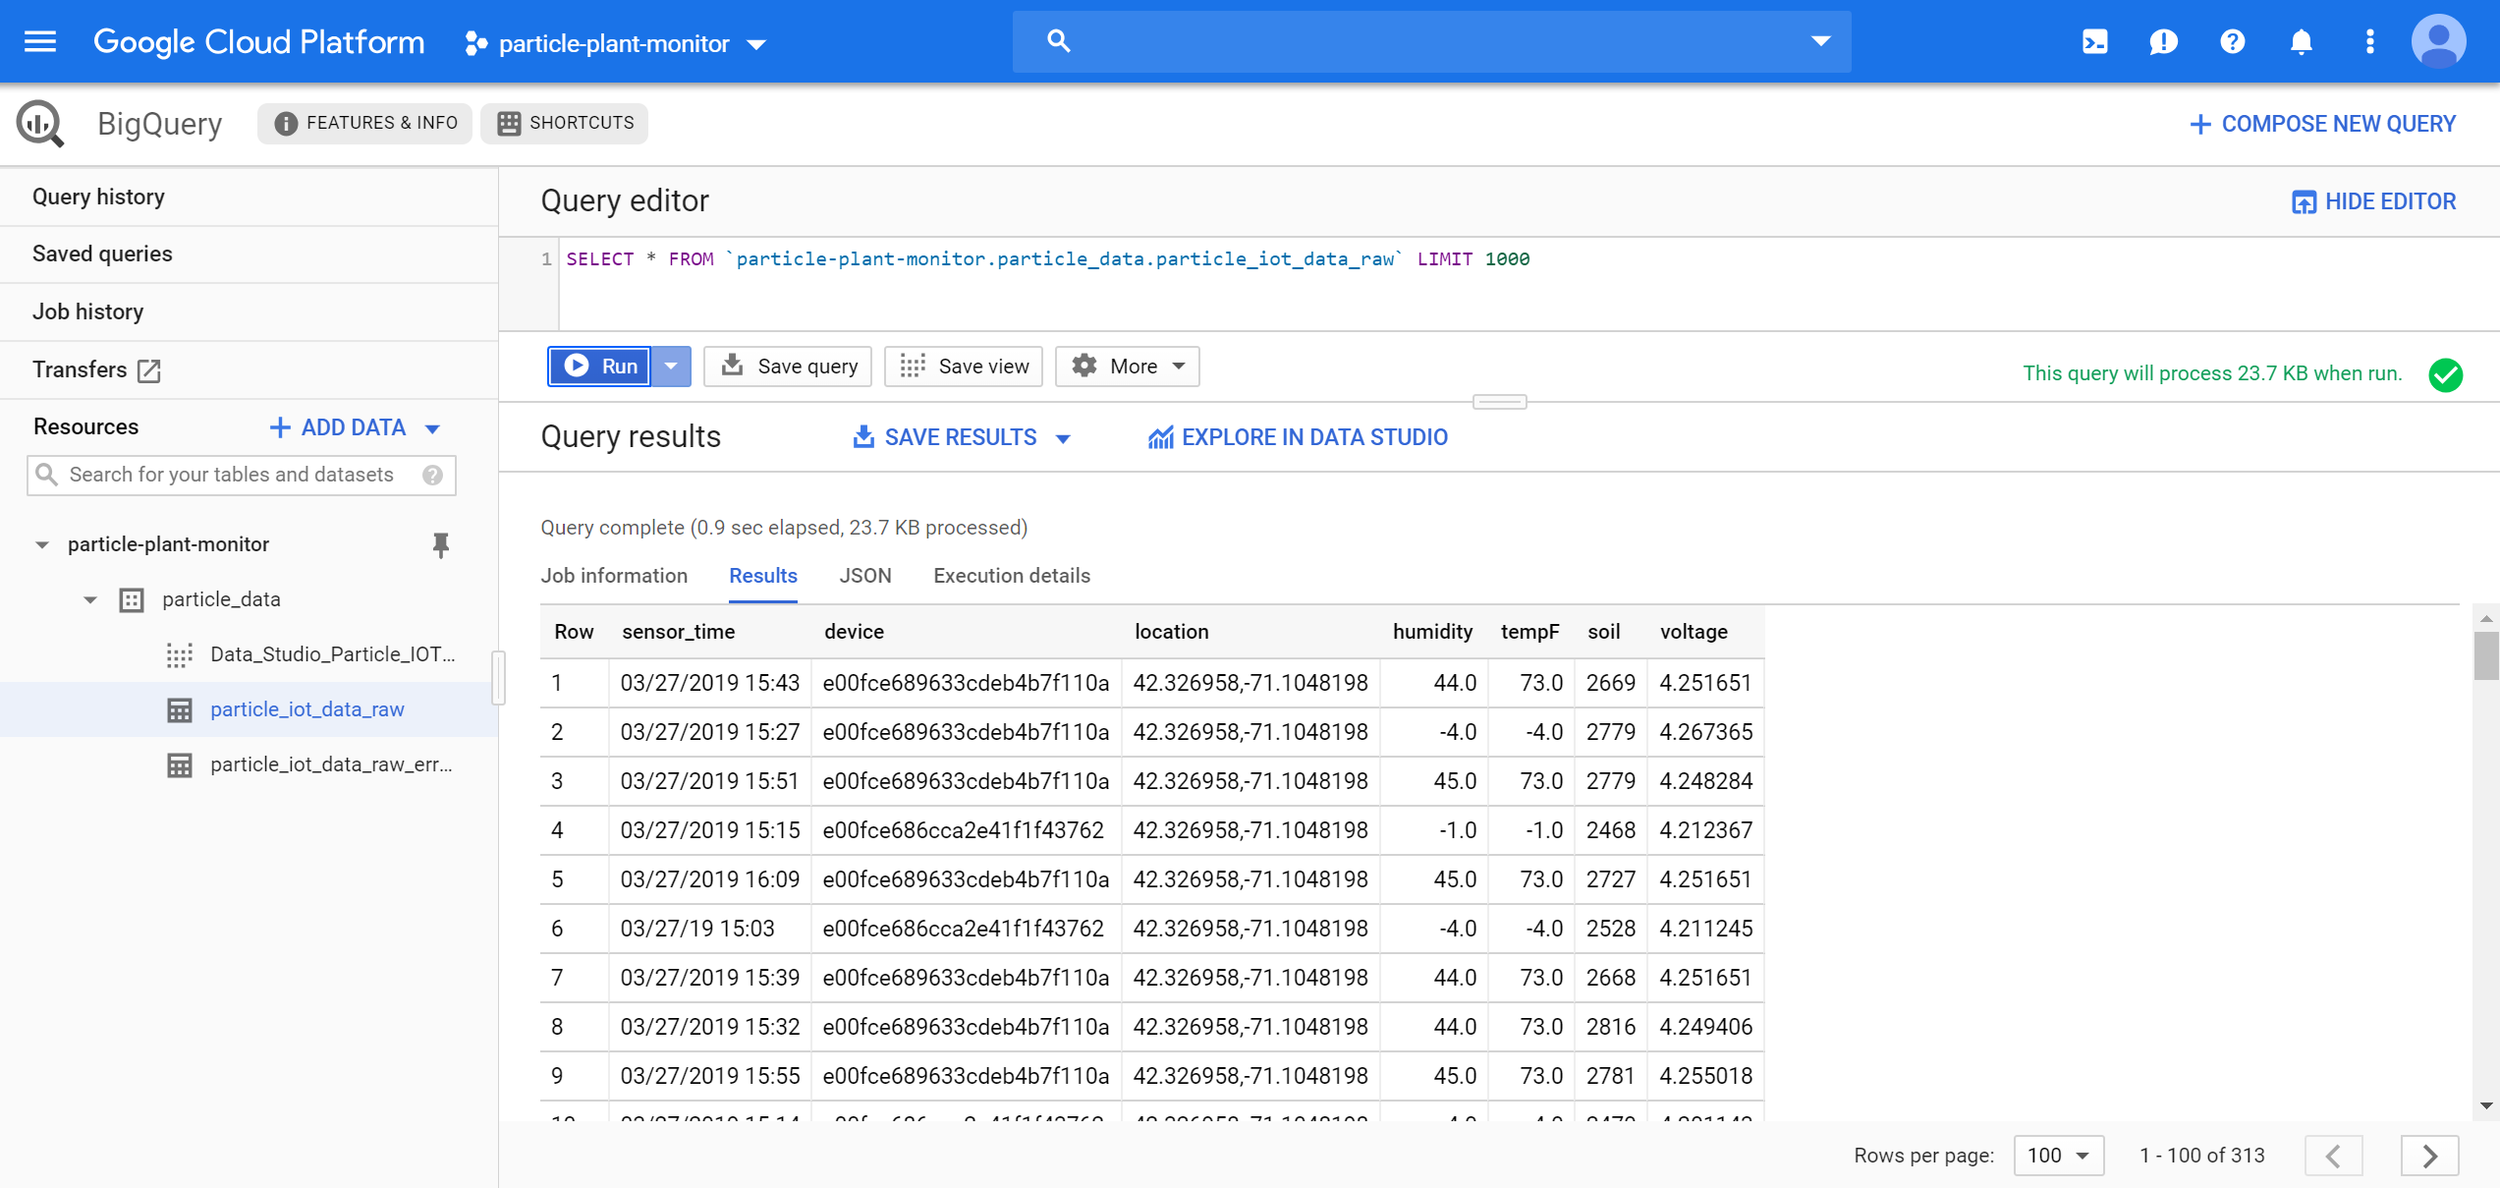Select particle_iot_data_raw_err table

(x=331, y=765)
